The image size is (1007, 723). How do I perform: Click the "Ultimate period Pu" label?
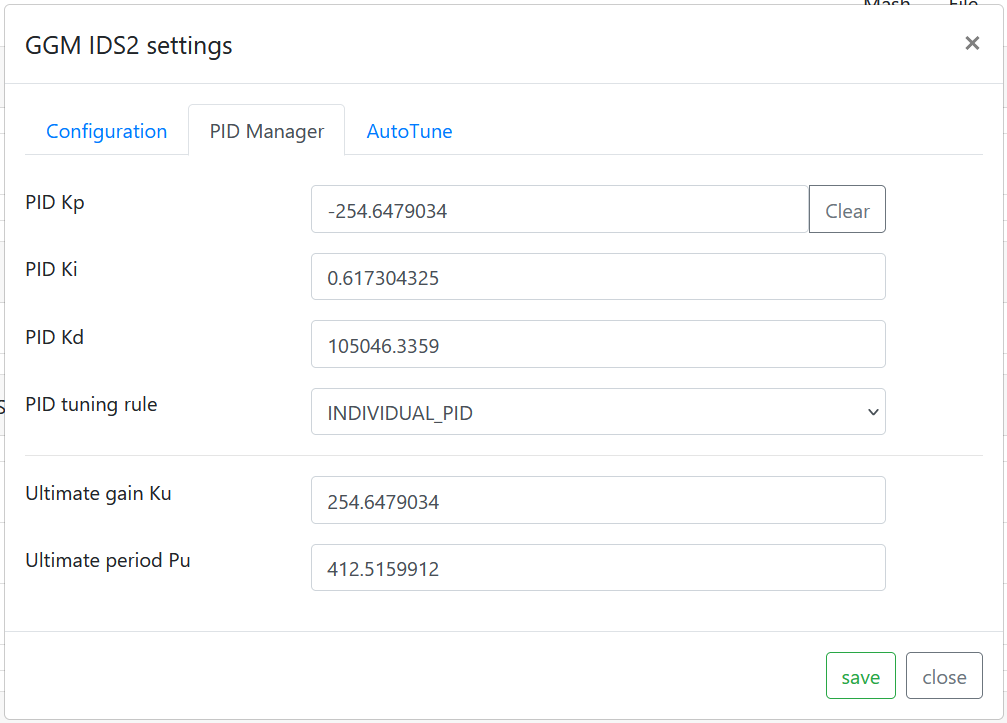(107, 560)
